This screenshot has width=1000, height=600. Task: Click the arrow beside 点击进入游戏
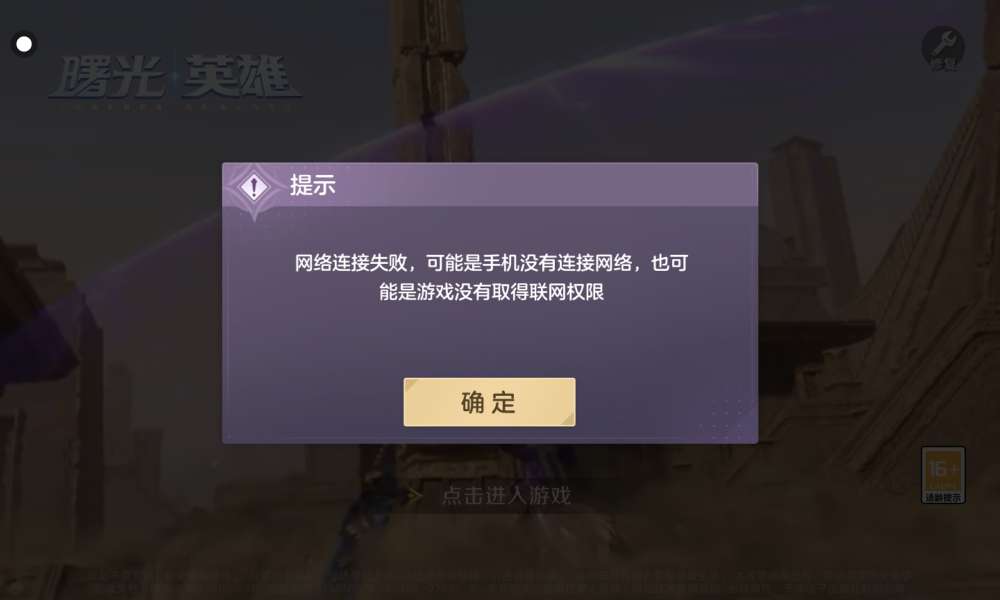pyautogui.click(x=415, y=495)
